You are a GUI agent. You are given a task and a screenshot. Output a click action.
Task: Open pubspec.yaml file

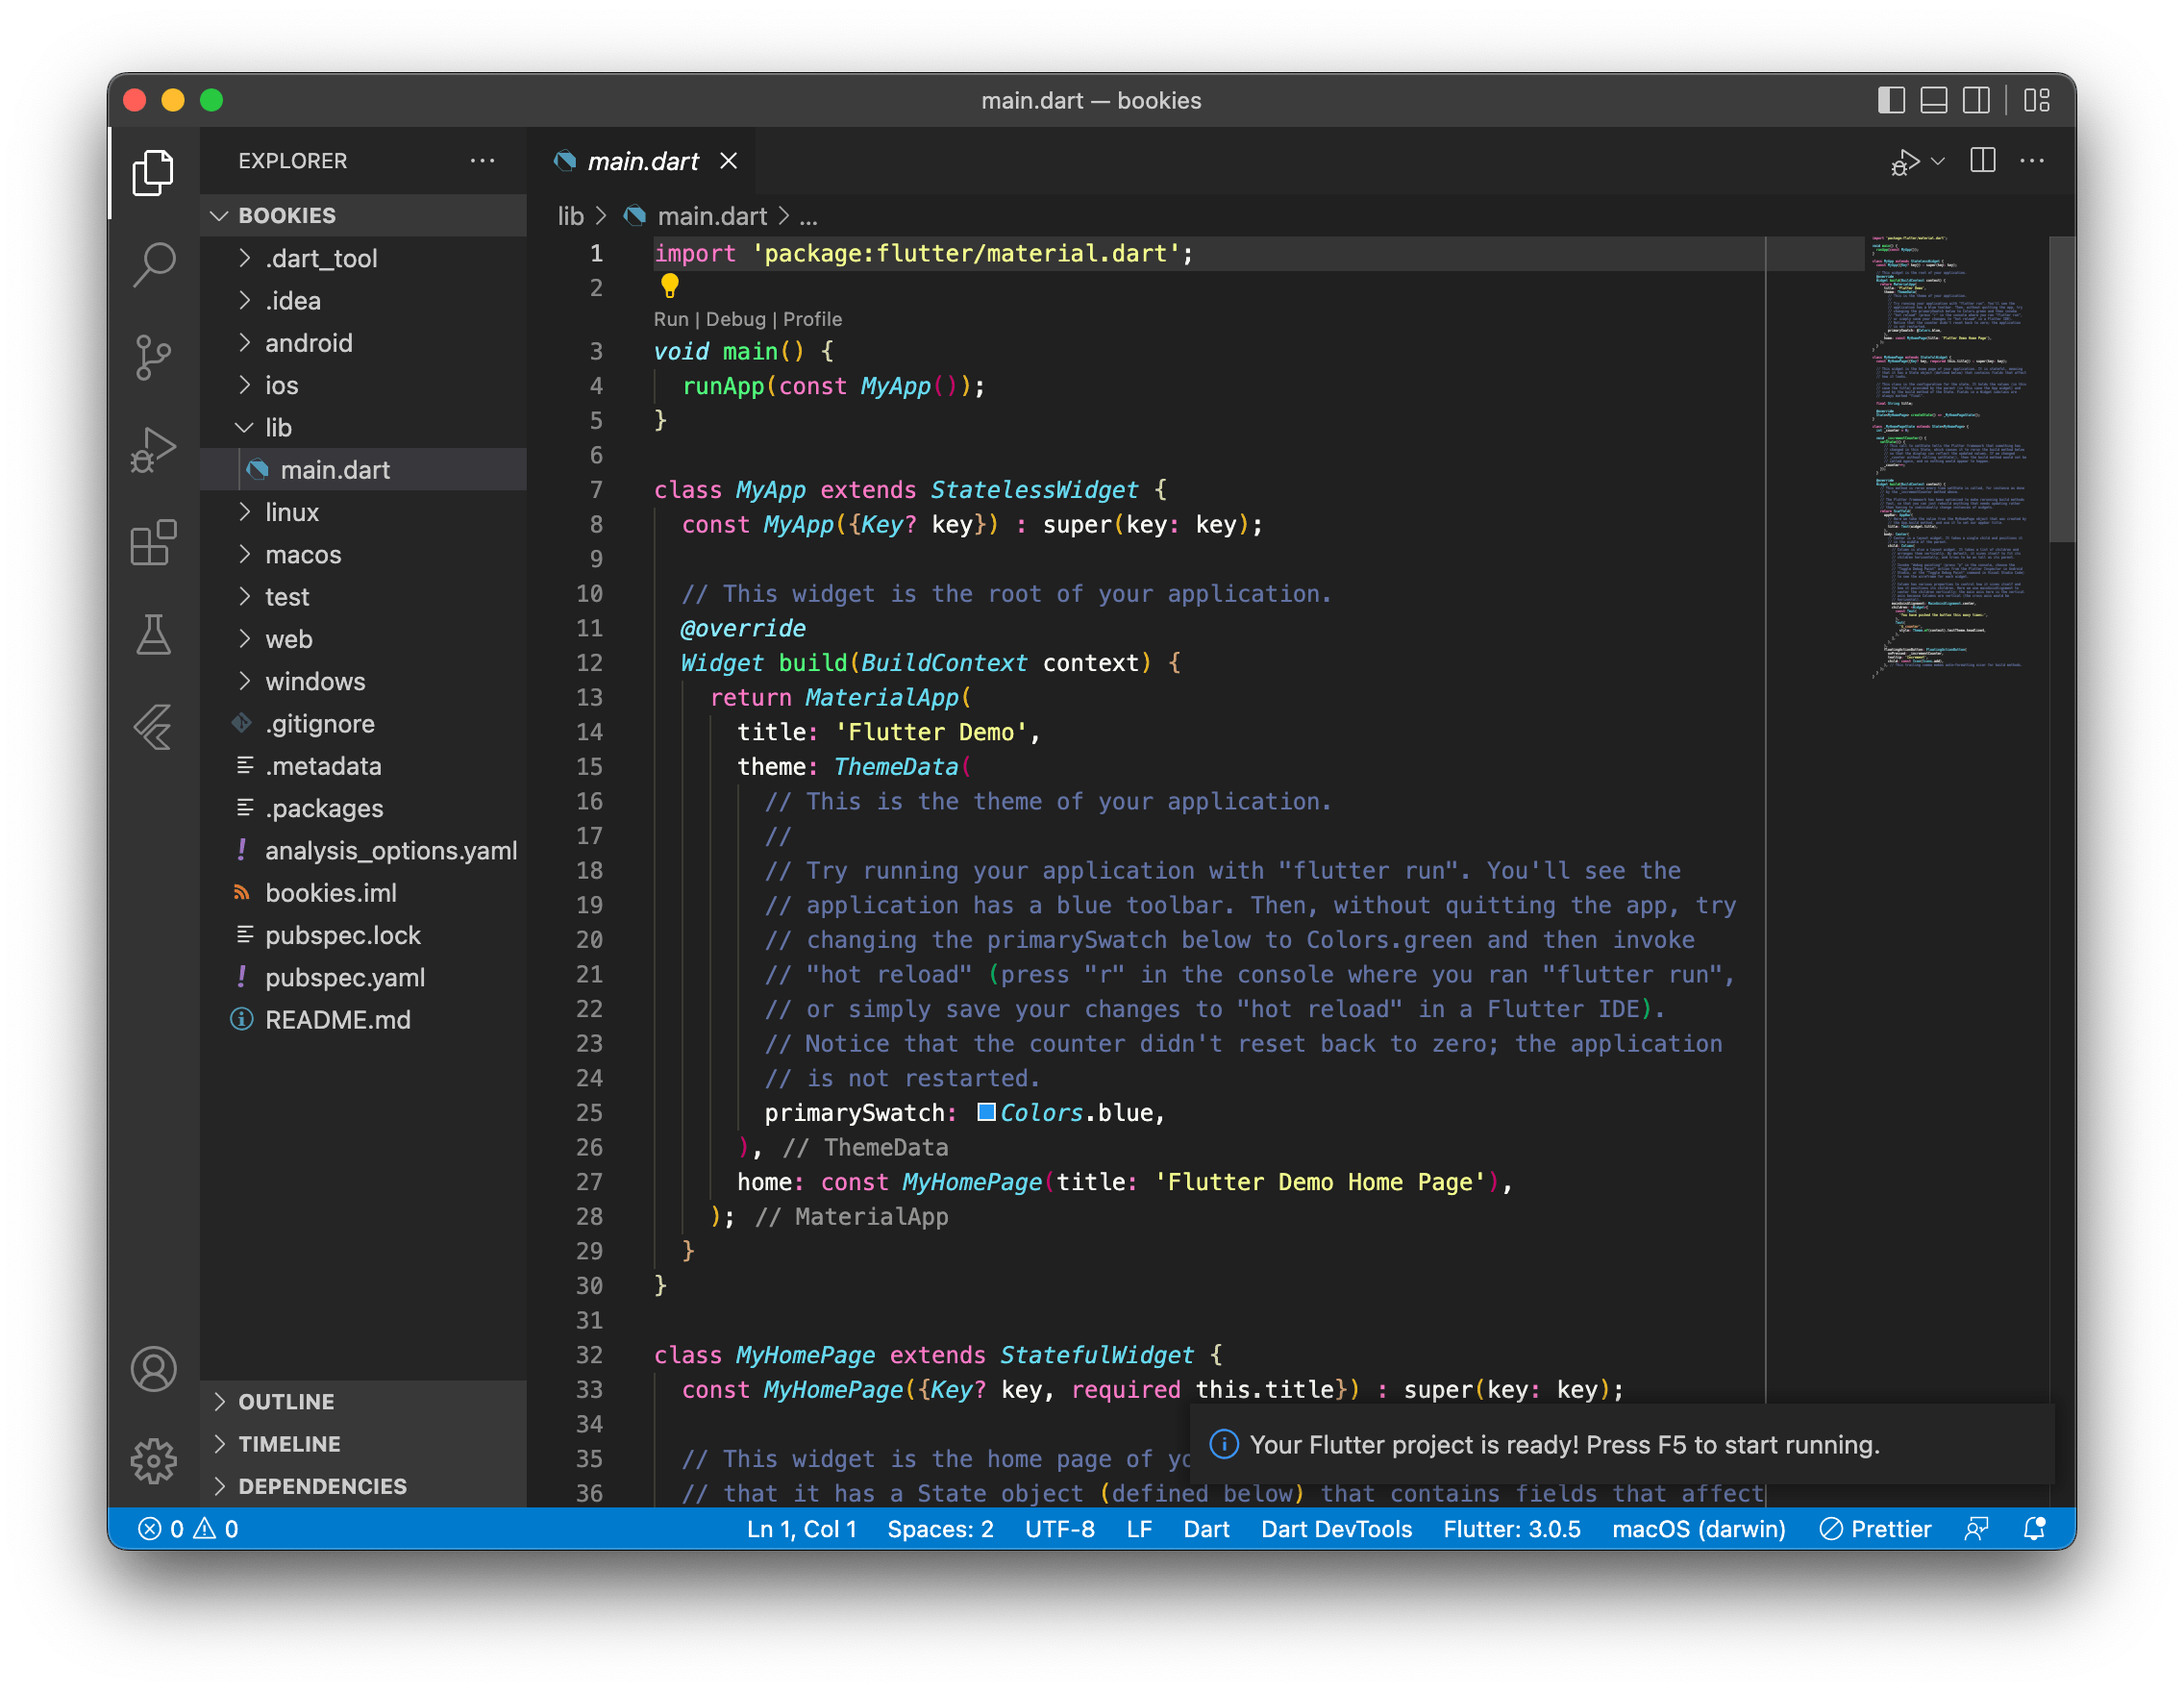[x=365, y=977]
